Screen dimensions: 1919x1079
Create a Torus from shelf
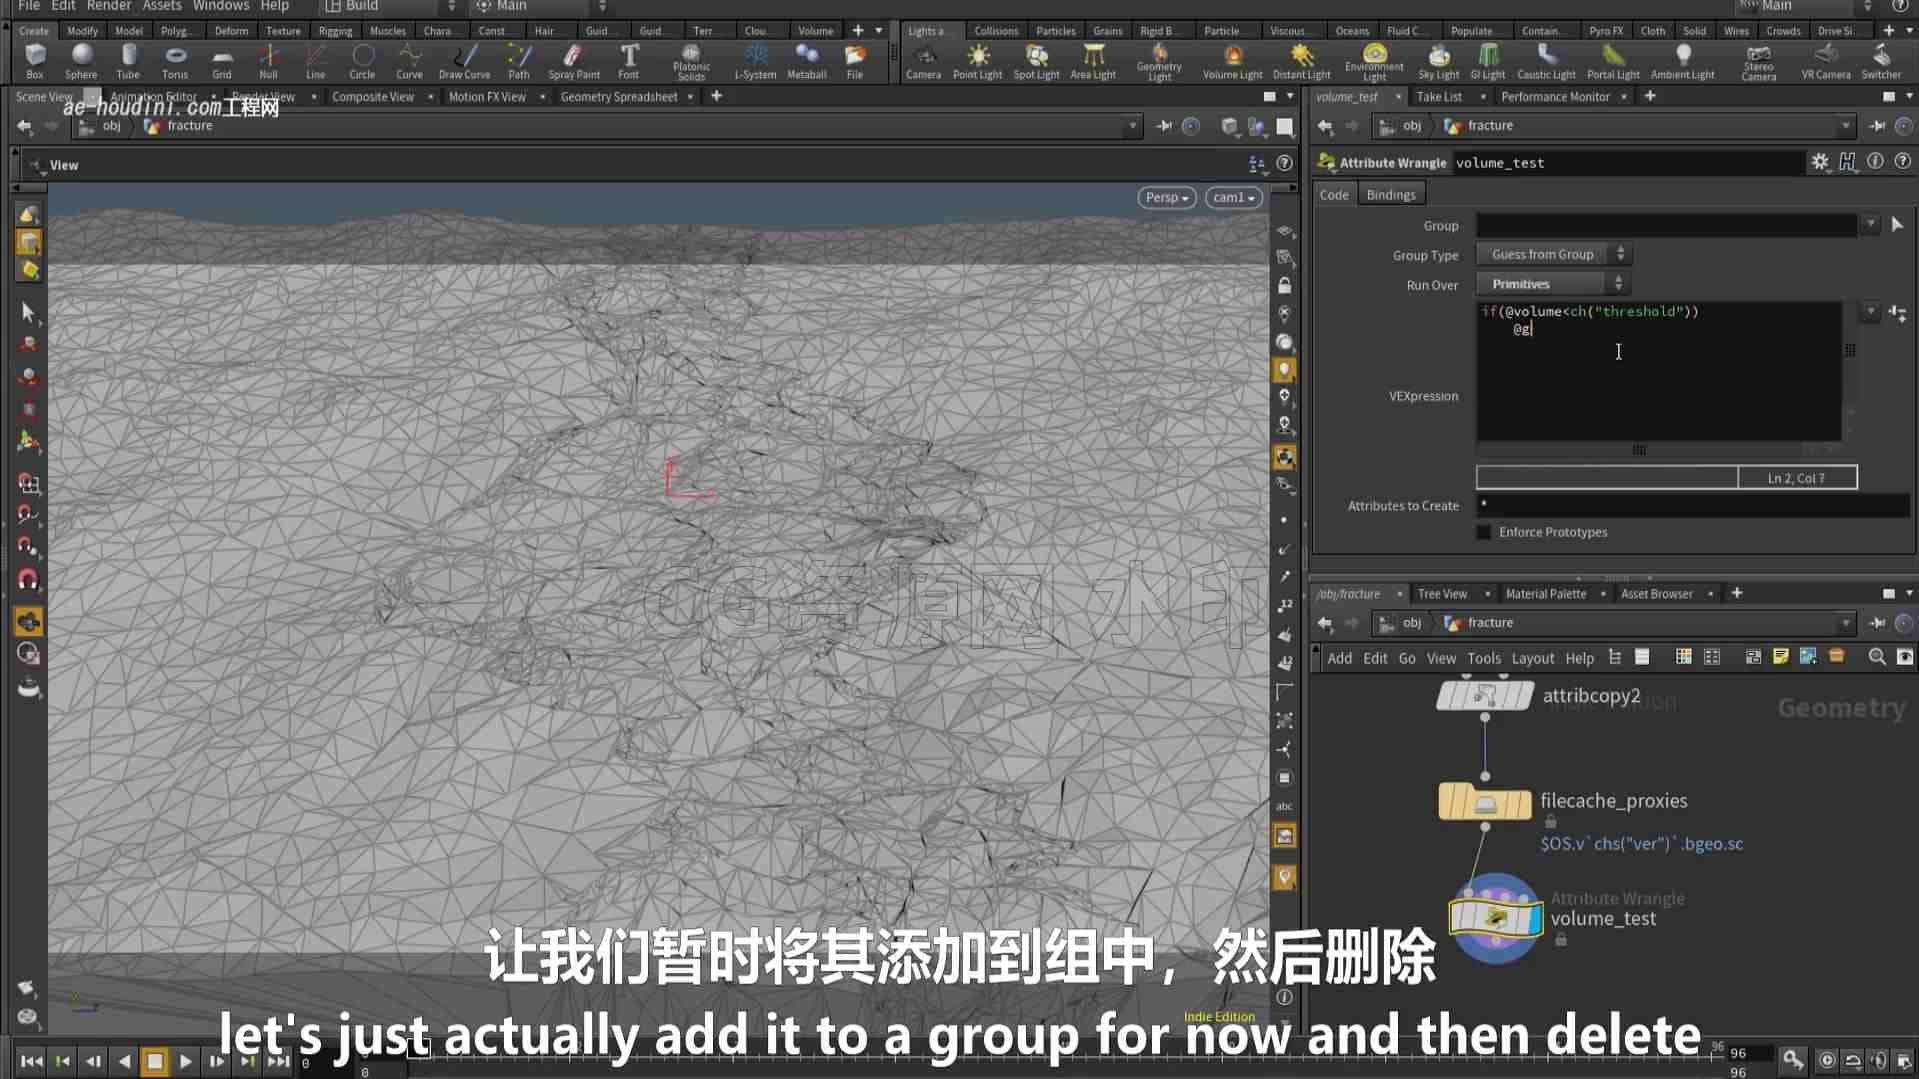(x=175, y=61)
